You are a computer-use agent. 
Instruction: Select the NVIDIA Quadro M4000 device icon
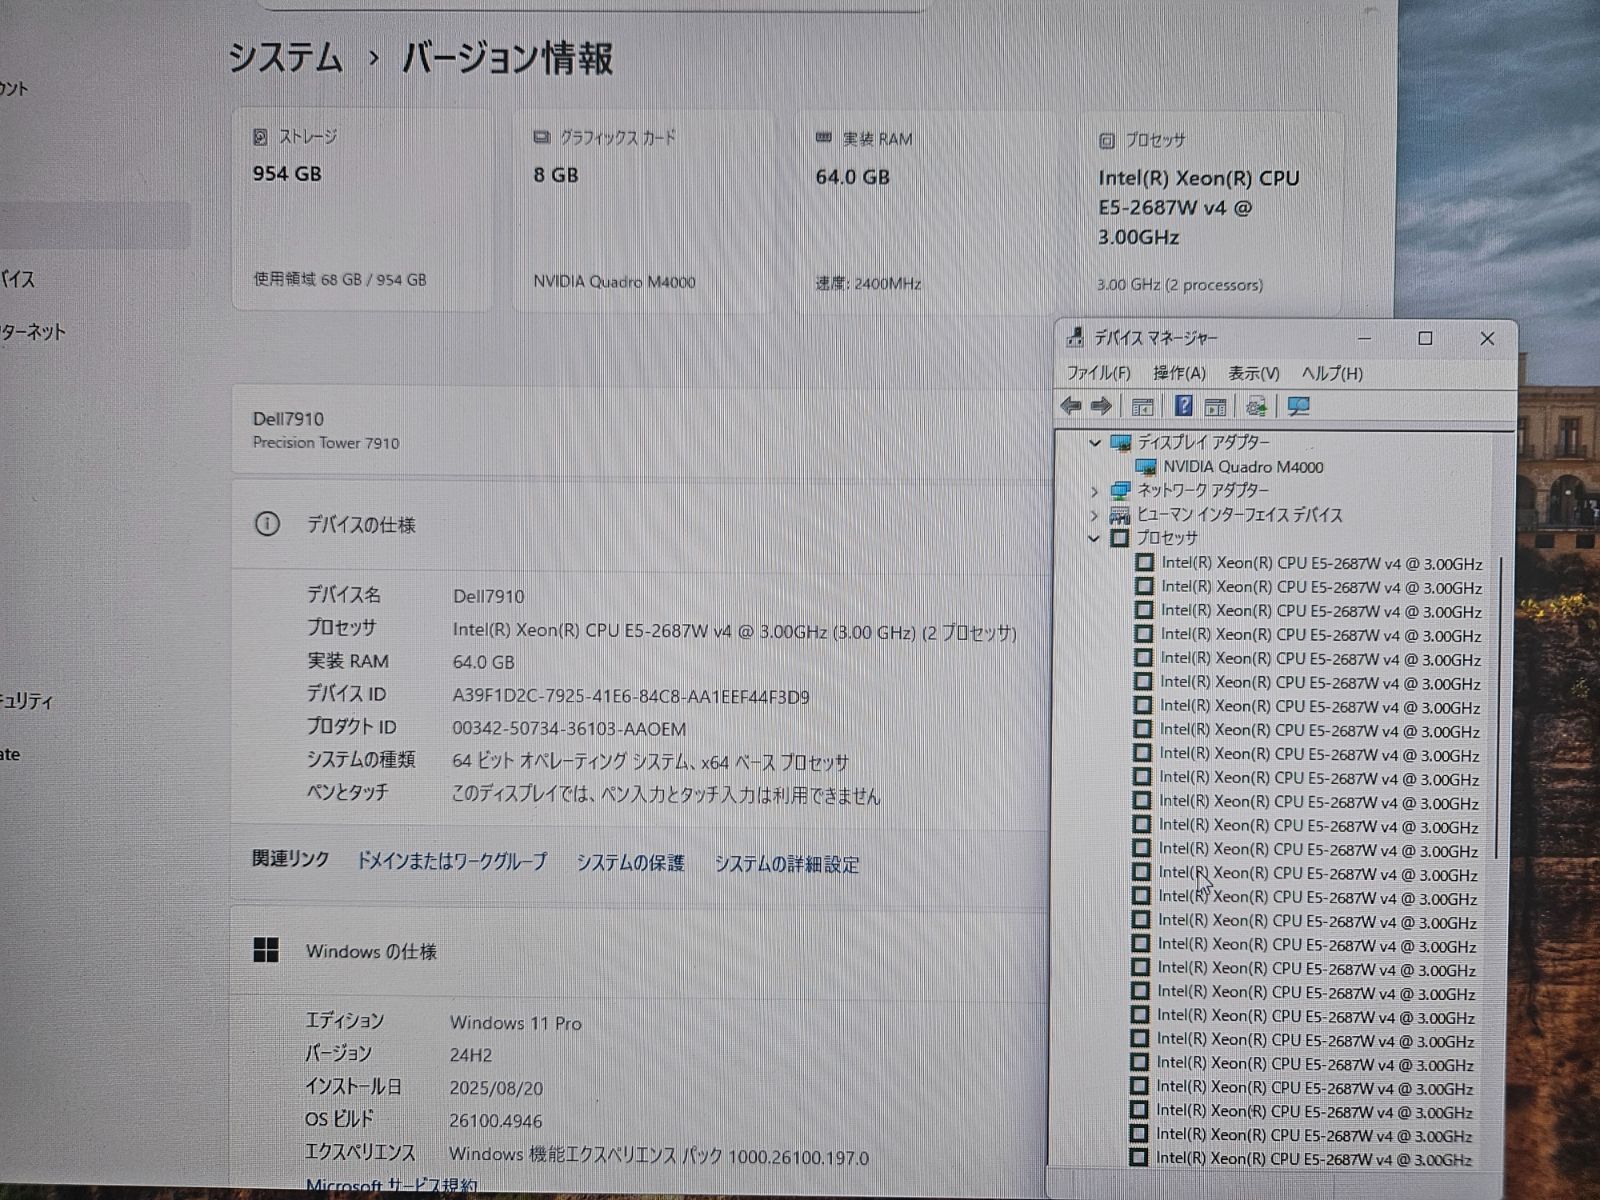[x=1146, y=467]
